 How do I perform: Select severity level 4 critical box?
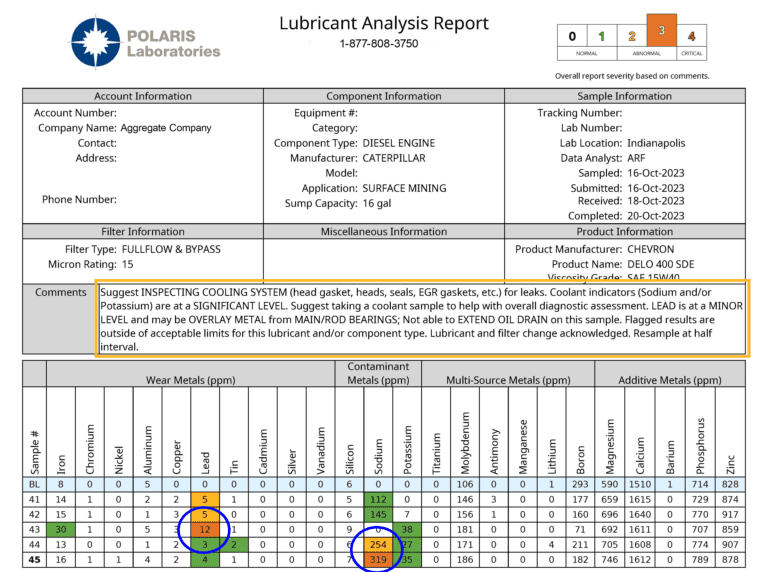[x=692, y=36]
